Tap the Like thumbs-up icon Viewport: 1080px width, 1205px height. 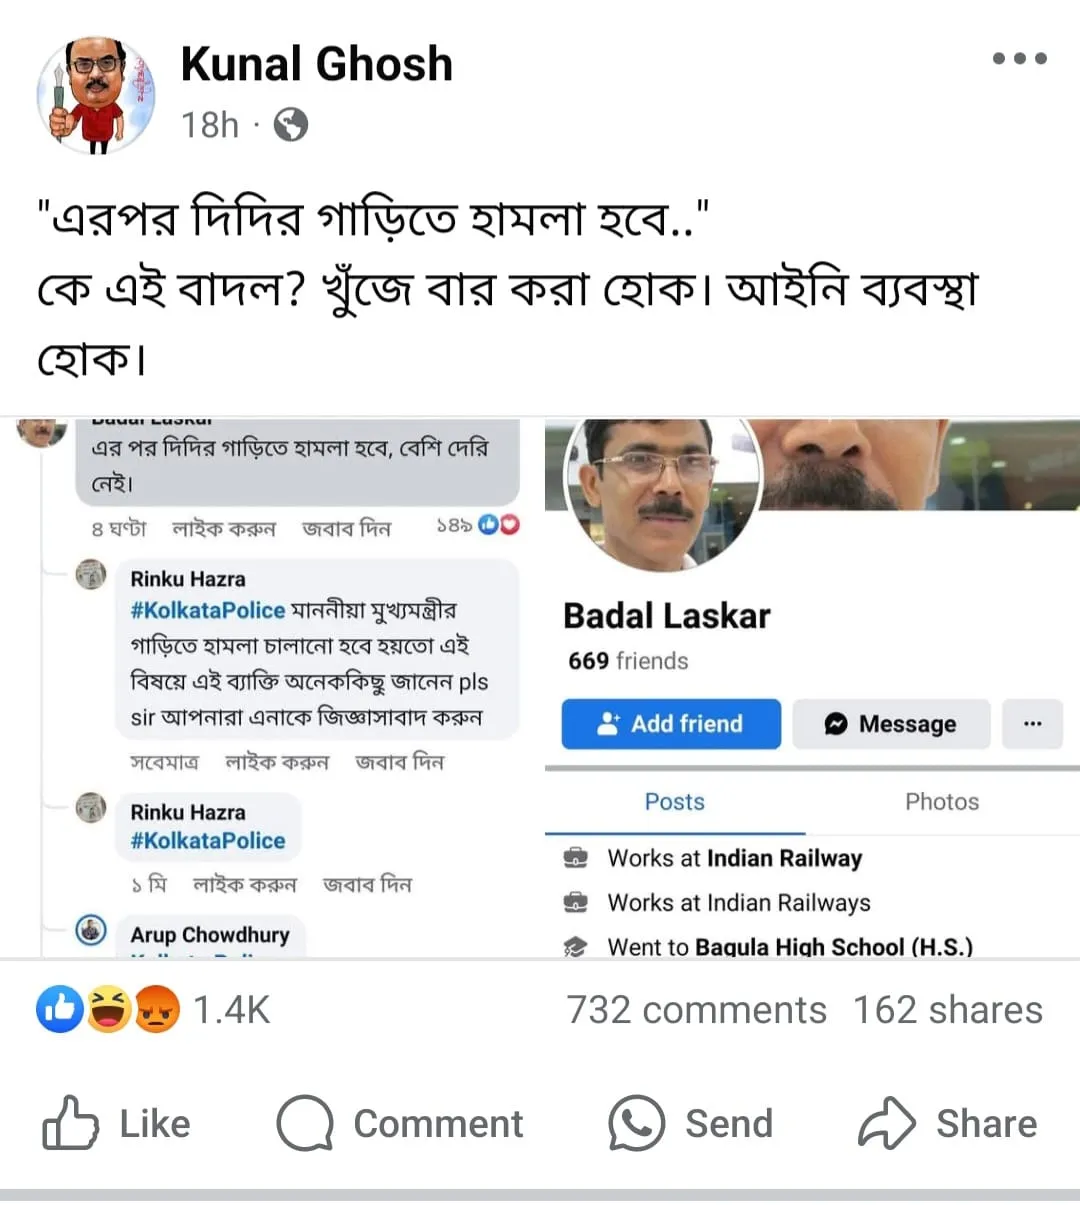pos(70,1123)
